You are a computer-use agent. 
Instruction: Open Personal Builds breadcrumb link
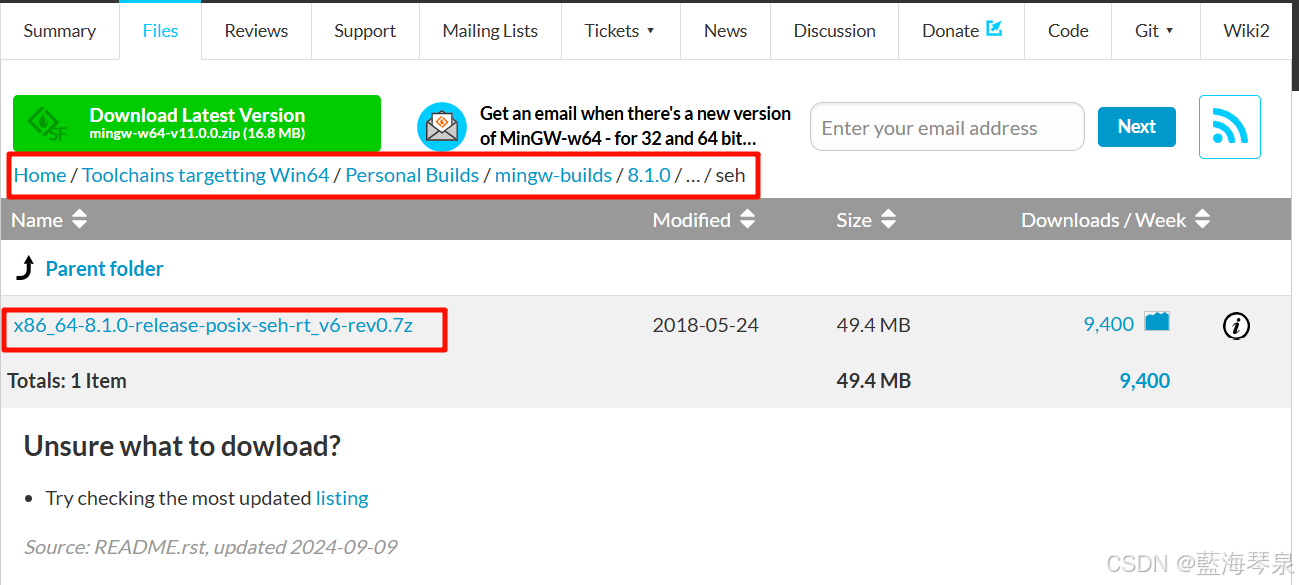tap(412, 175)
